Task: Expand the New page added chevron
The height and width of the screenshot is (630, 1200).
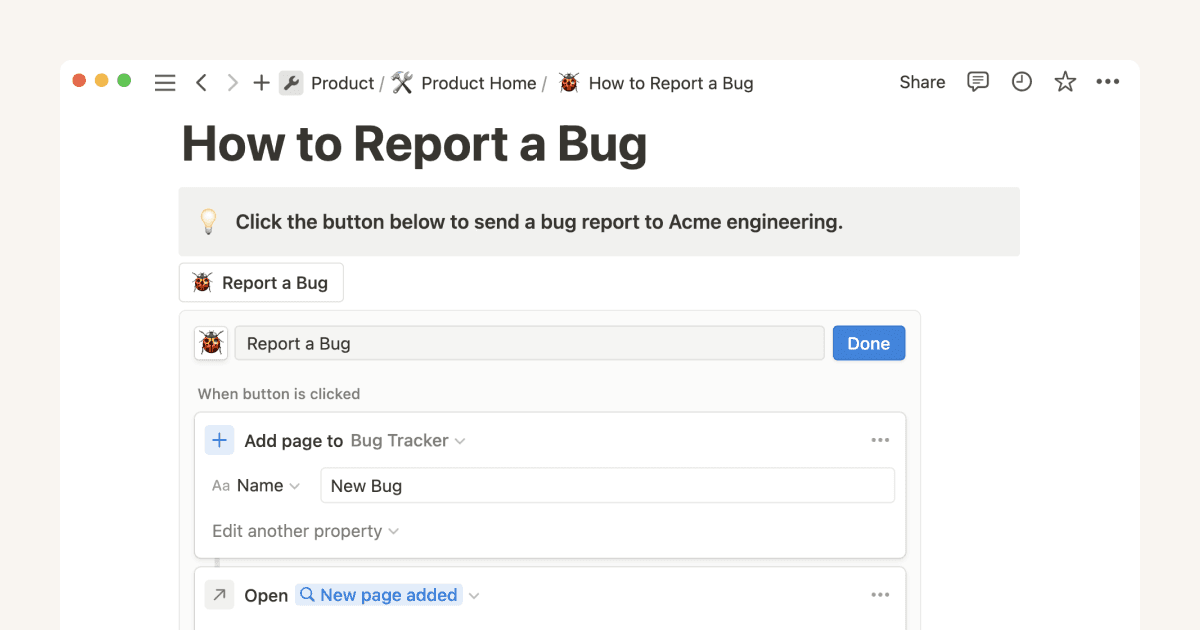Action: click(x=472, y=594)
